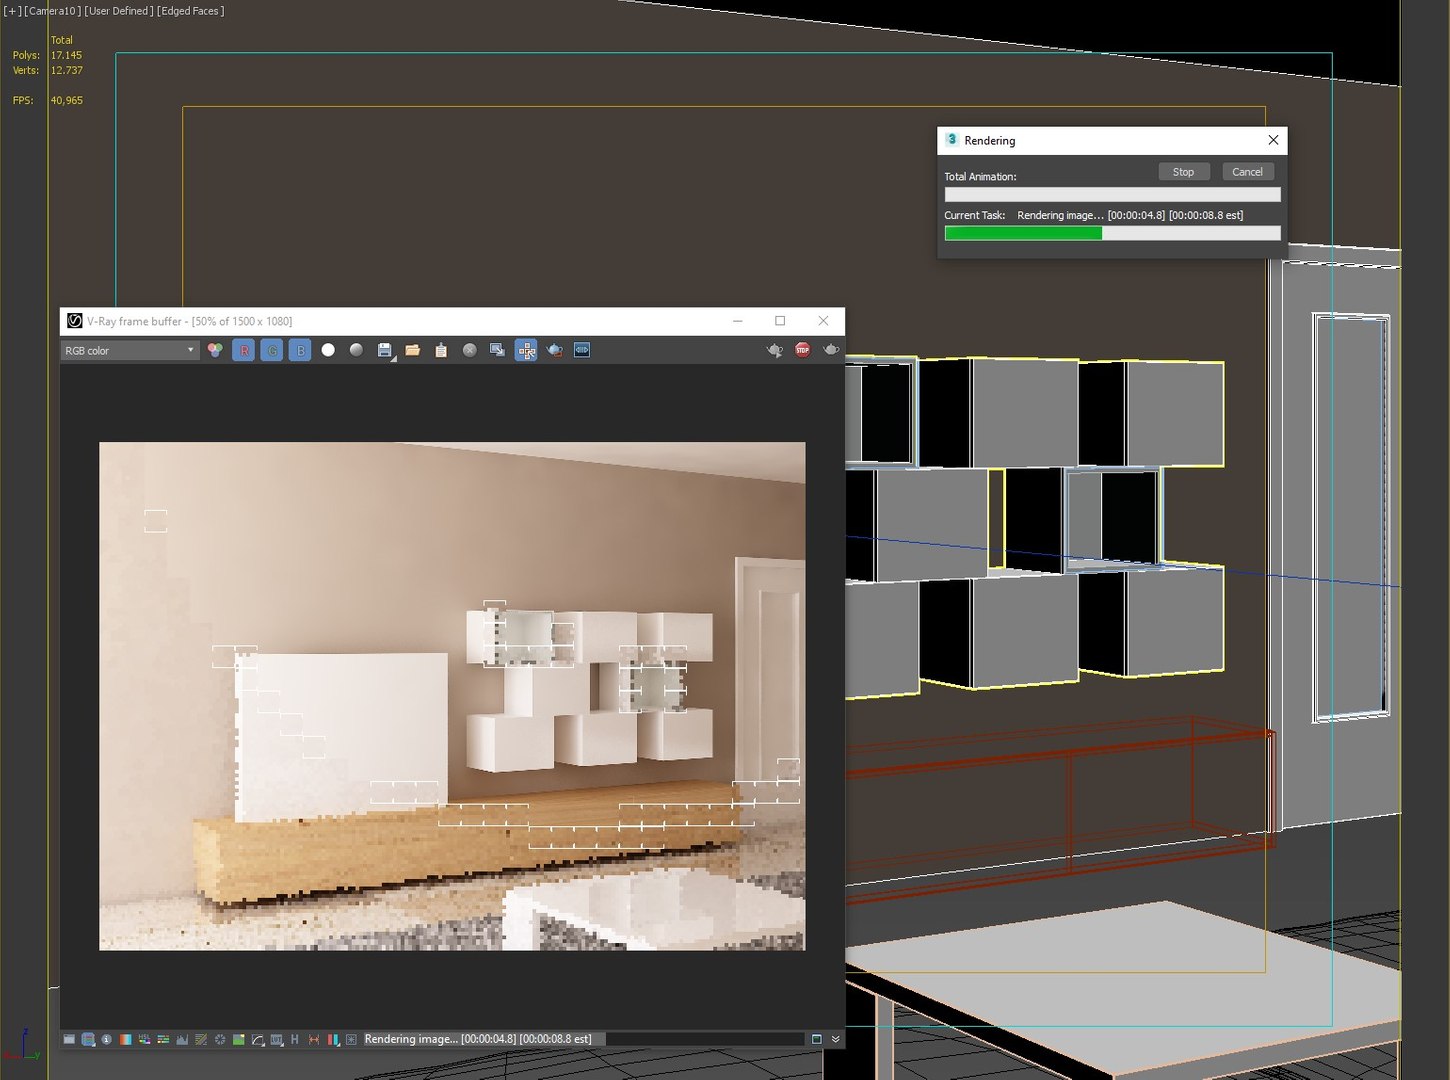Switch to alpha channel white circle
Image resolution: width=1450 pixels, height=1080 pixels.
coord(328,350)
